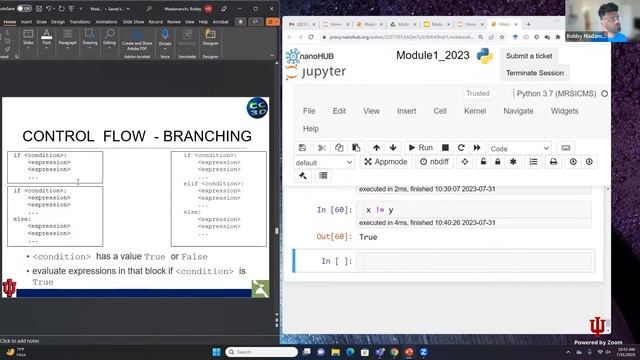Move the selected cell up
This screenshot has height=360, width=640.
click(x=376, y=148)
